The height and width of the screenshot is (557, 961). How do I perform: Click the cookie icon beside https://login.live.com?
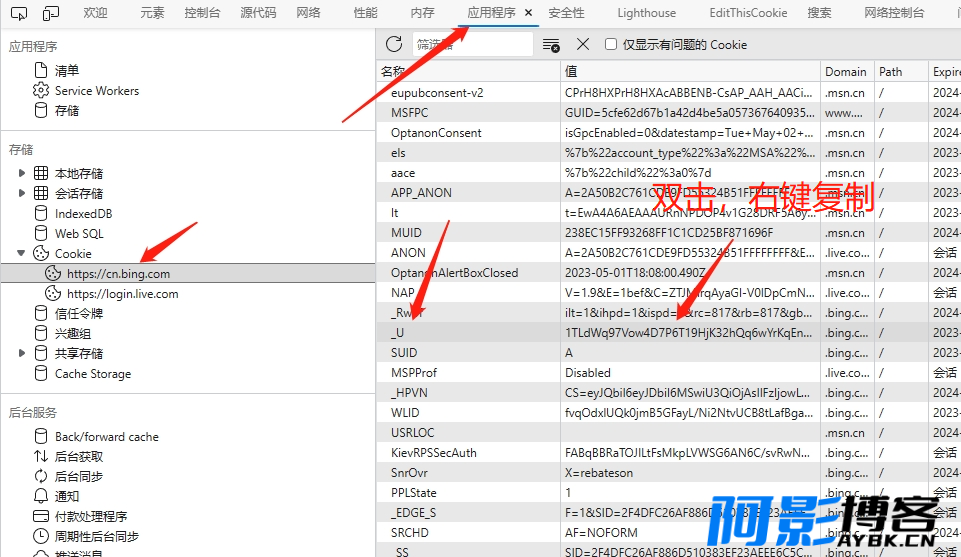[53, 294]
